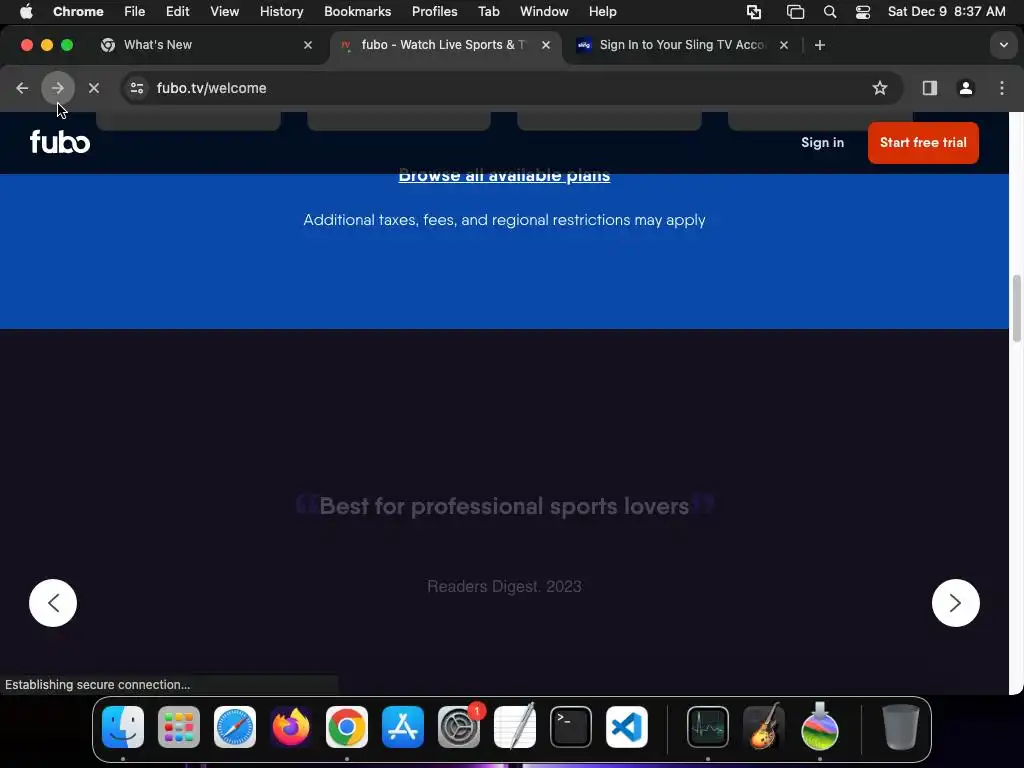This screenshot has height=768, width=1024.
Task: Switch to the Sling TV sign-in tab
Action: coord(682,45)
